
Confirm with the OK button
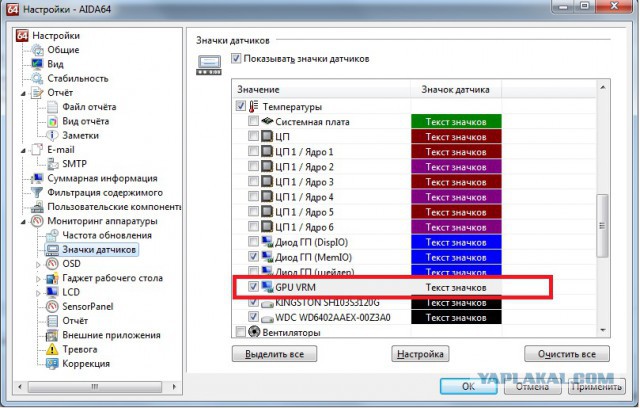(x=468, y=386)
